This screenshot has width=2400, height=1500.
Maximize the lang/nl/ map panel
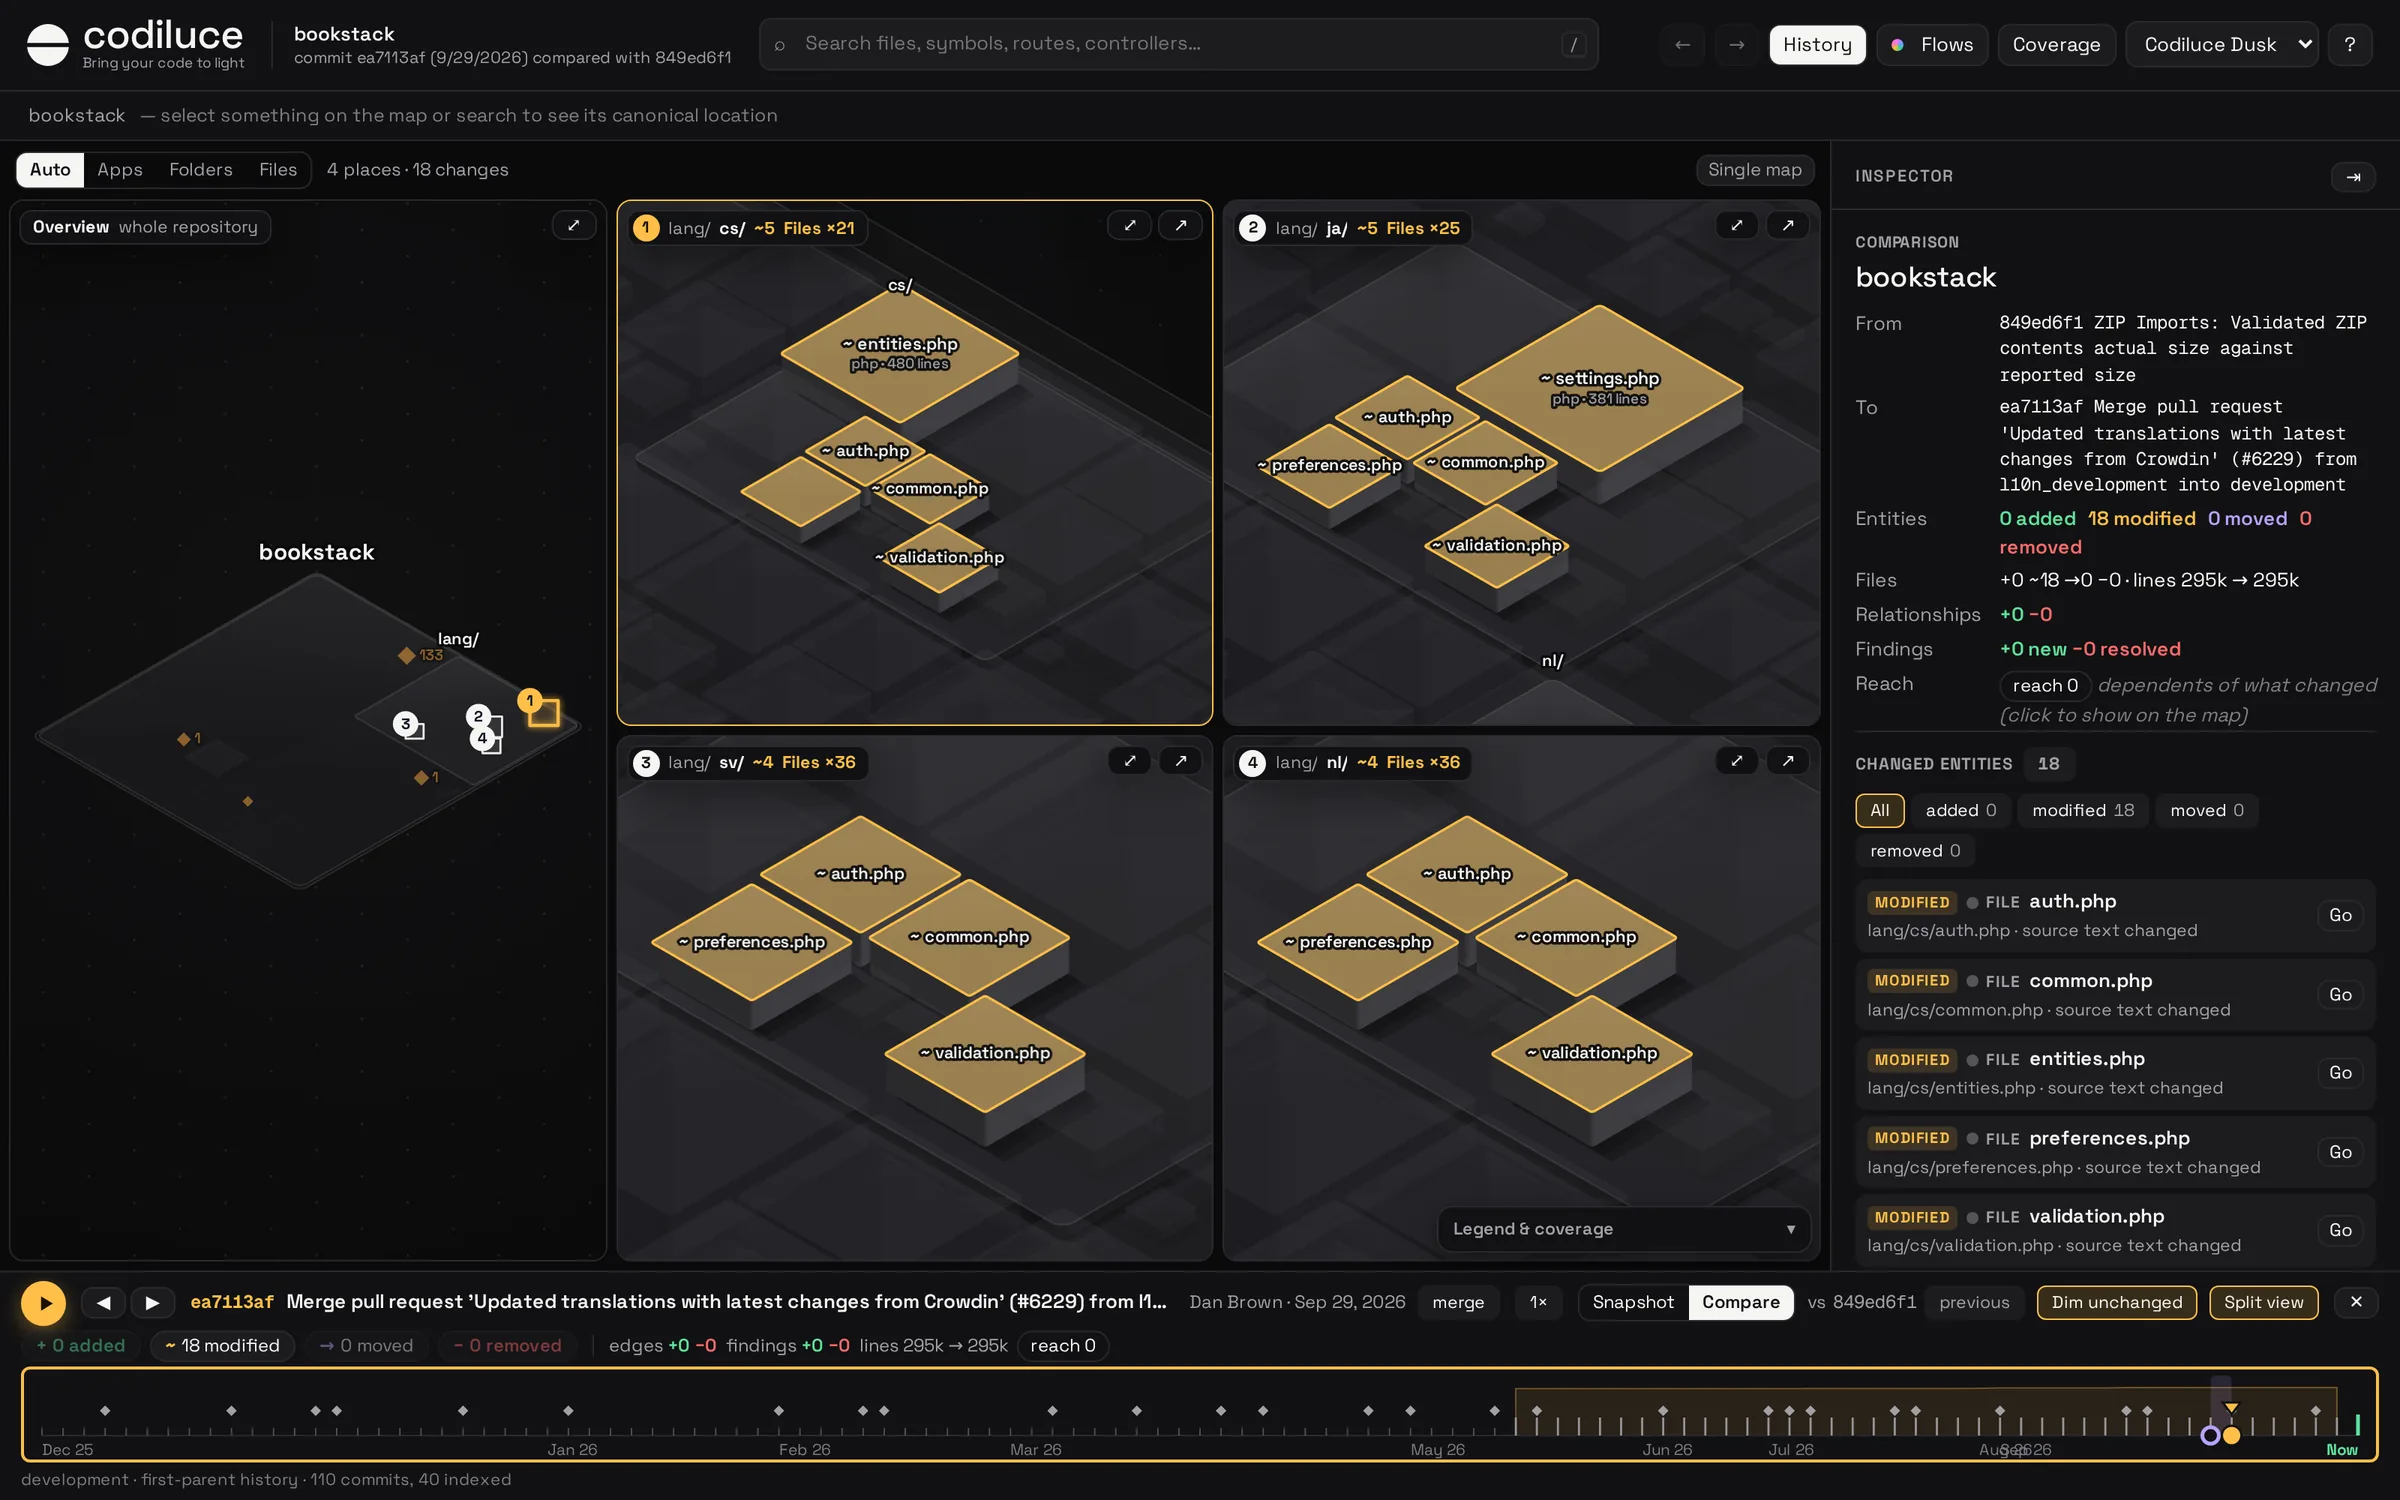point(1737,761)
